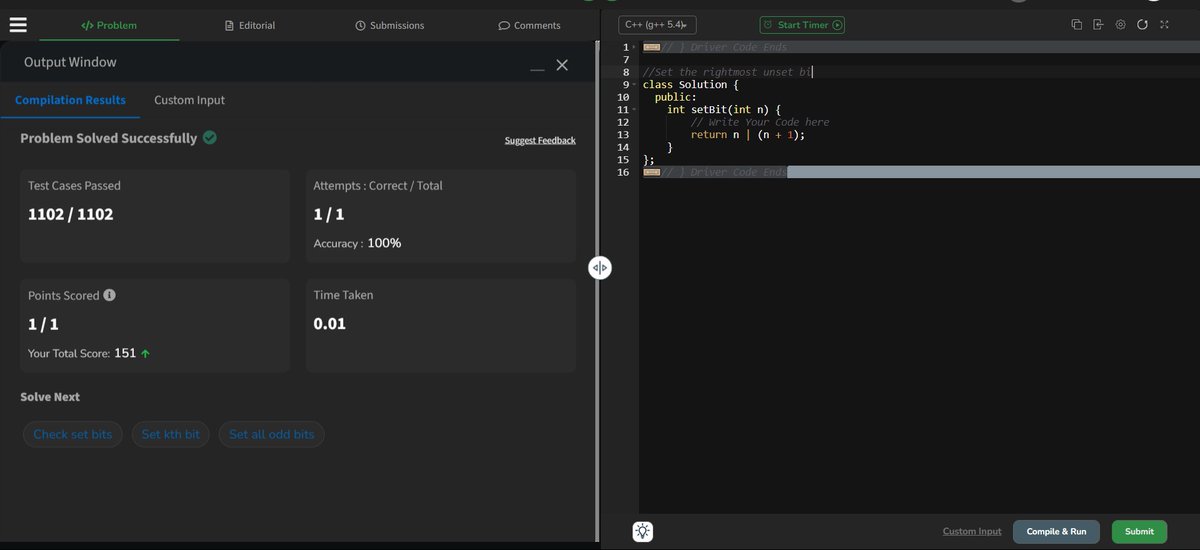The image size is (1200, 550).
Task: Expand folded driver code marker at line 16
Action: (651, 172)
